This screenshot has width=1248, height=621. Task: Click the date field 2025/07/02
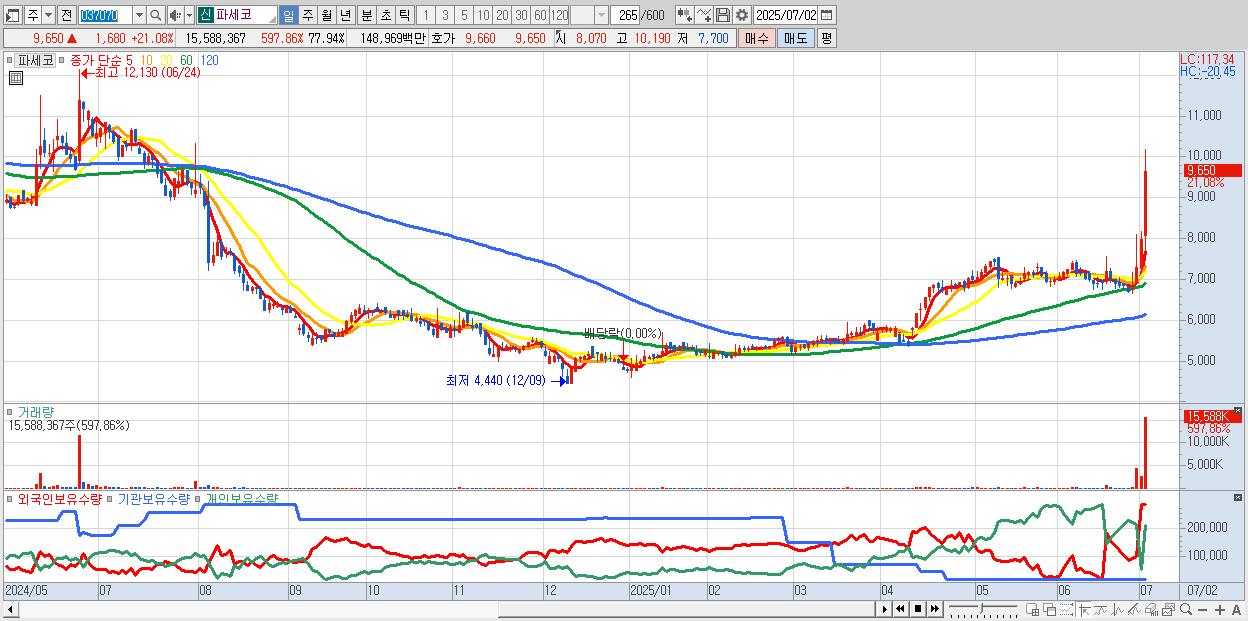(785, 15)
